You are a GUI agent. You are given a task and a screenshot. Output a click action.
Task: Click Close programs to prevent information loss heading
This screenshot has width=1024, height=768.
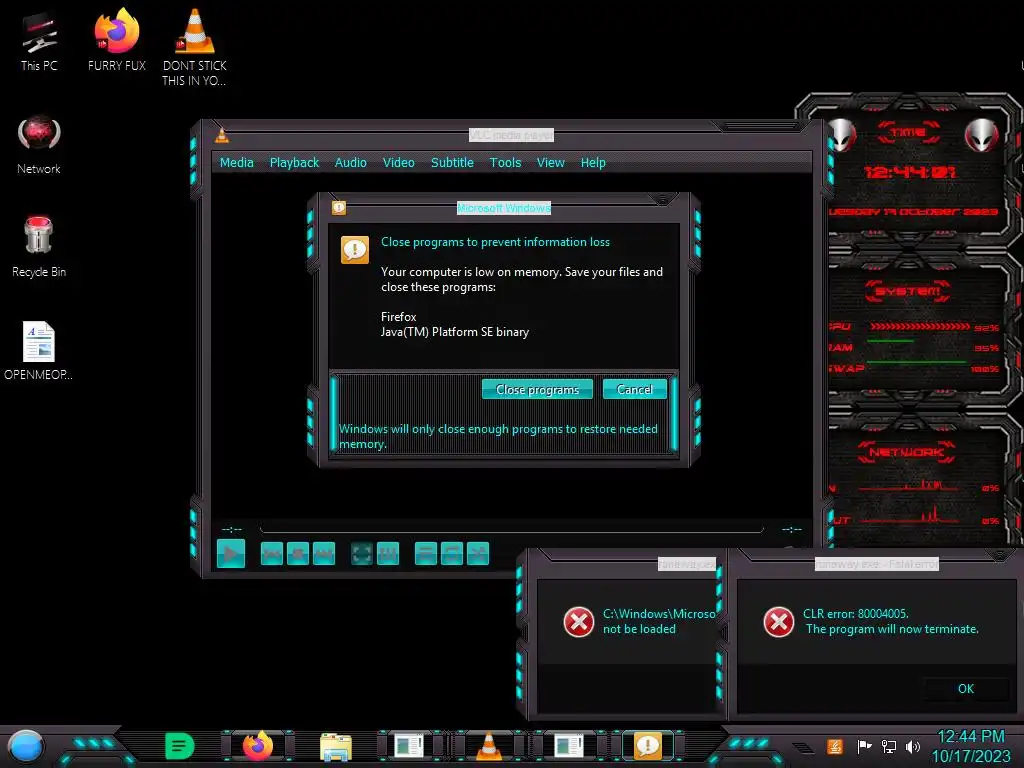click(x=495, y=242)
